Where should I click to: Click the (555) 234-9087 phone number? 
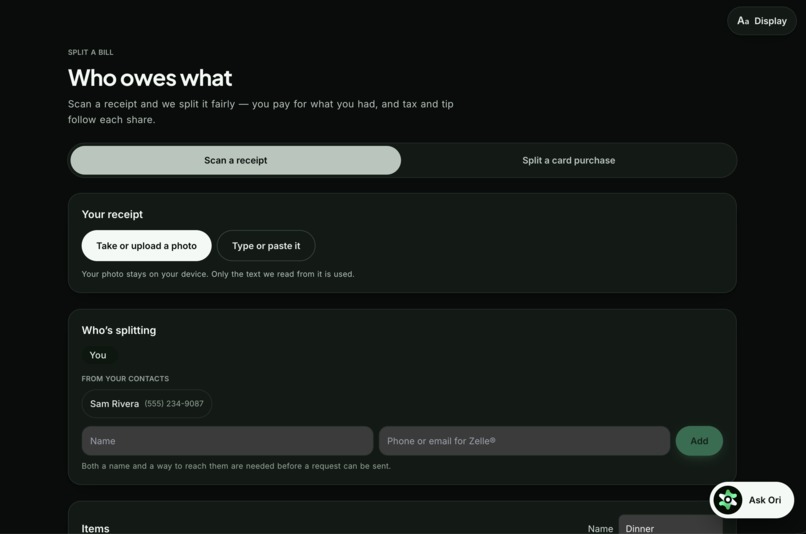click(x=174, y=404)
